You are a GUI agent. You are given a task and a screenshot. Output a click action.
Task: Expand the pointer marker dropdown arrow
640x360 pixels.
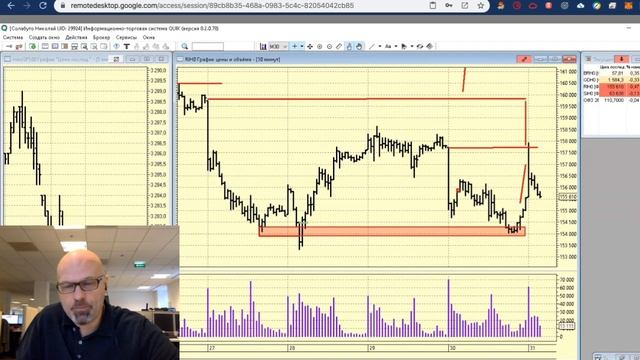pos(411,46)
